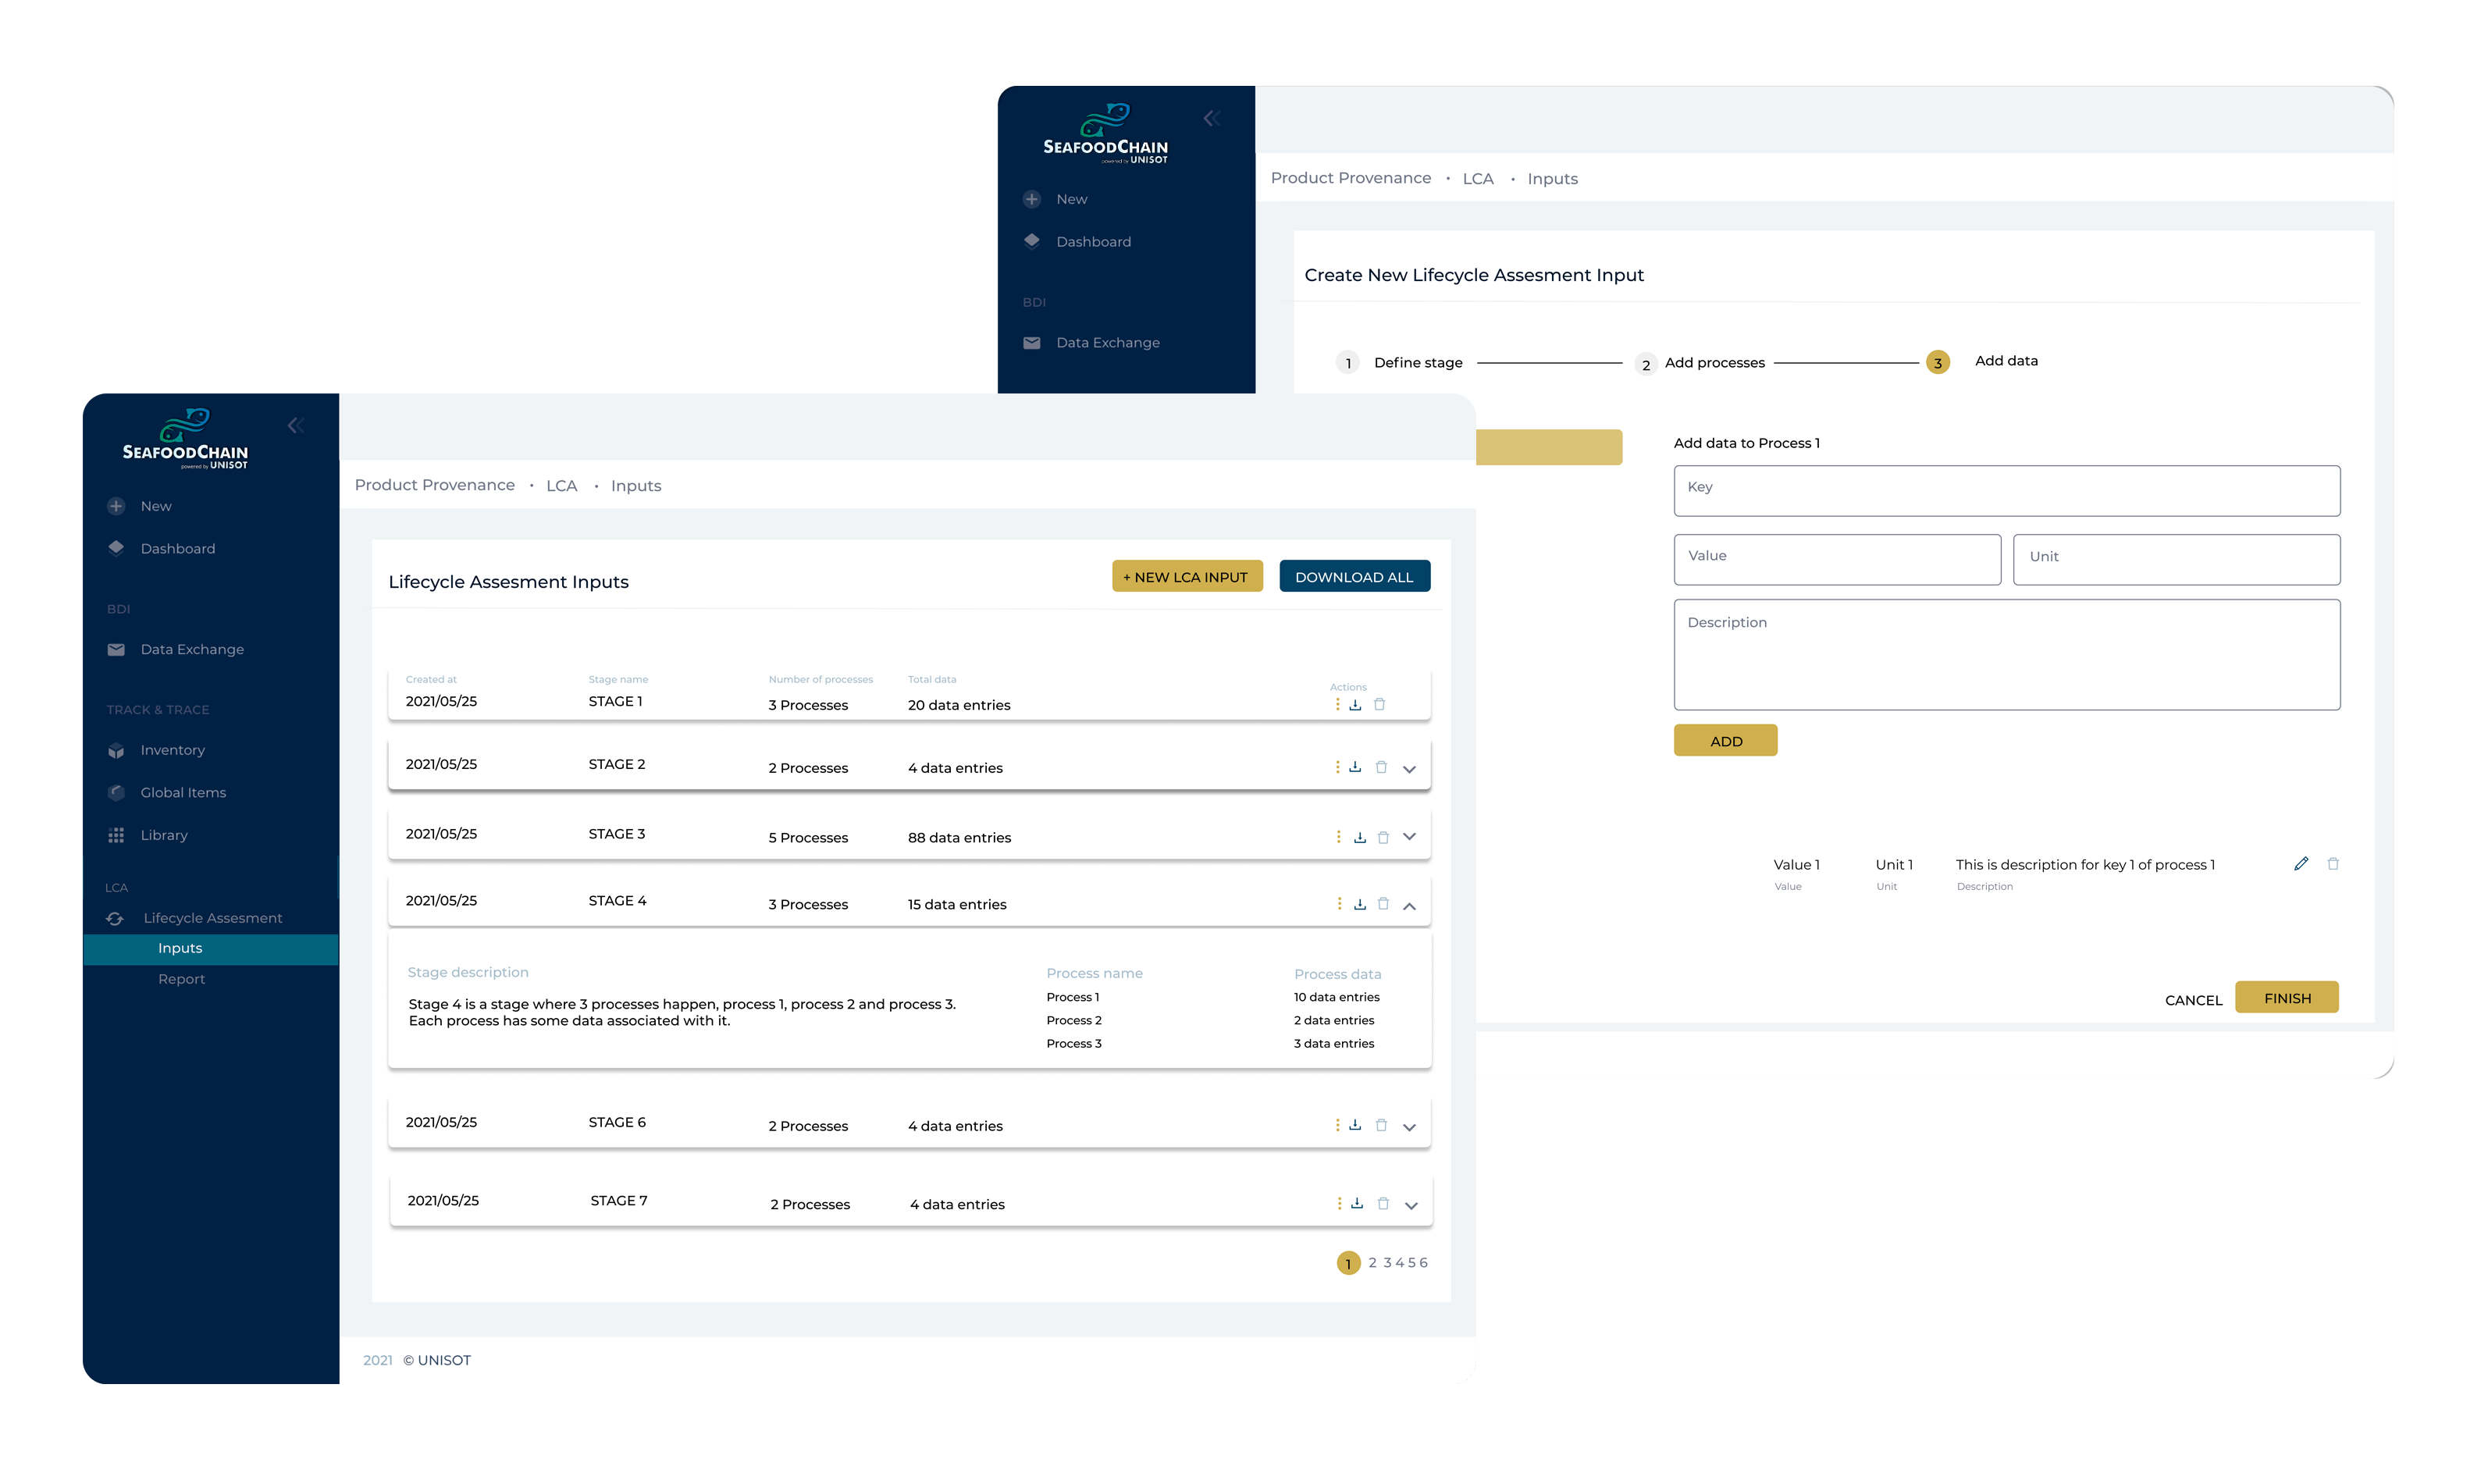Viewport: 2481px width, 1484px height.
Task: Click the ADD button to add data entry
Action: pyautogui.click(x=1725, y=740)
